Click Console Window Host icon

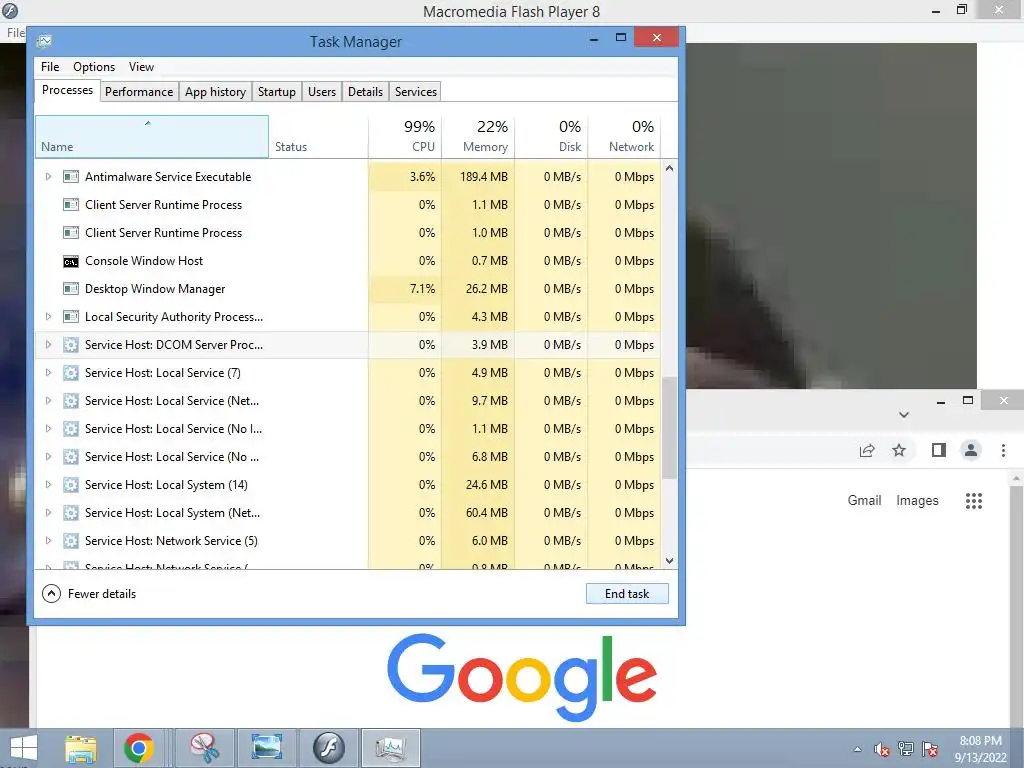pos(71,261)
